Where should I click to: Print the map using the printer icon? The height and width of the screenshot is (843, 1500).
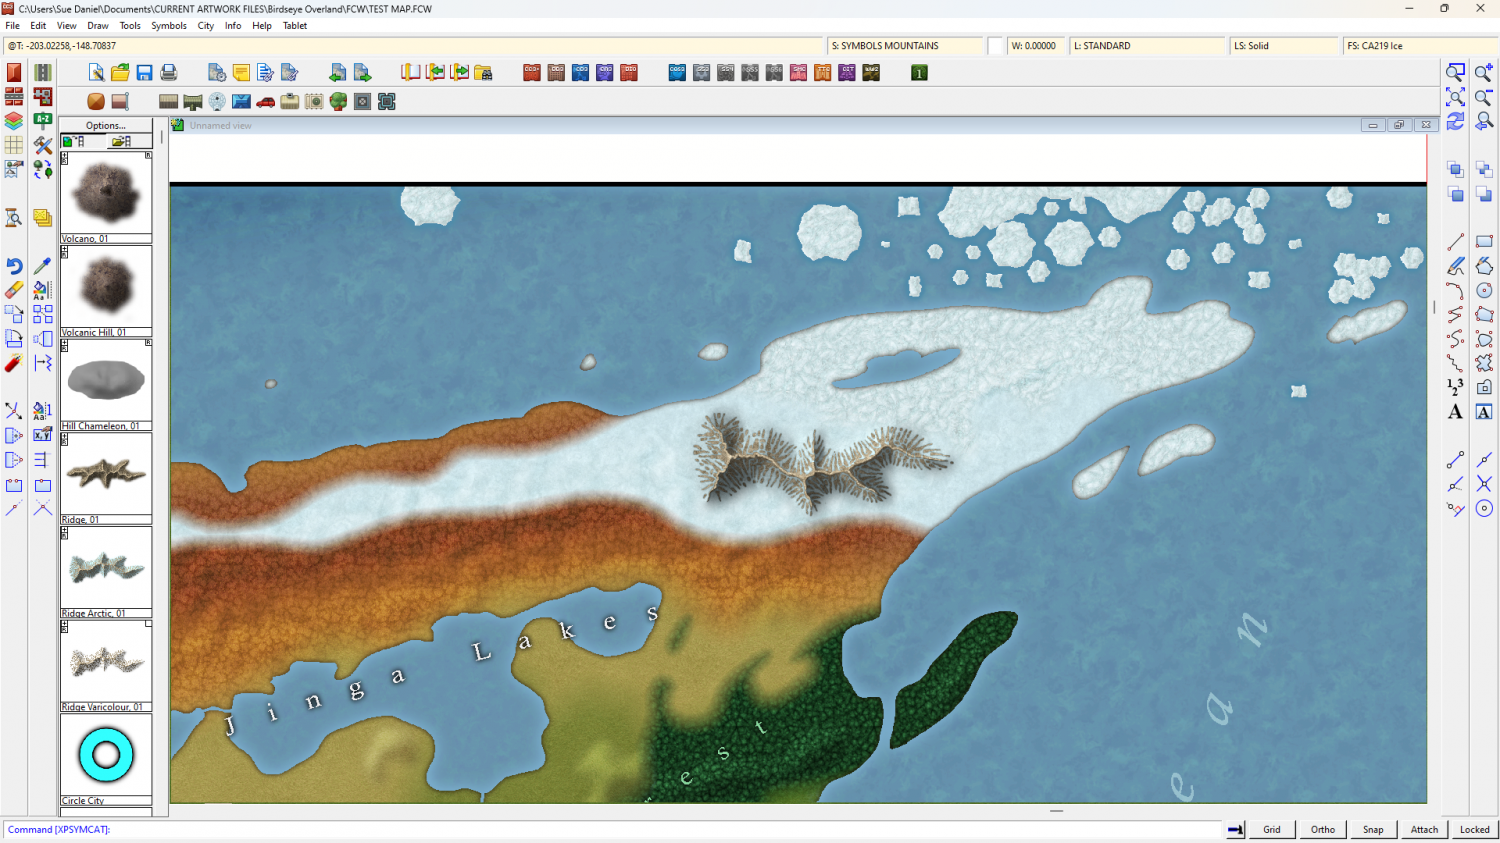[168, 72]
